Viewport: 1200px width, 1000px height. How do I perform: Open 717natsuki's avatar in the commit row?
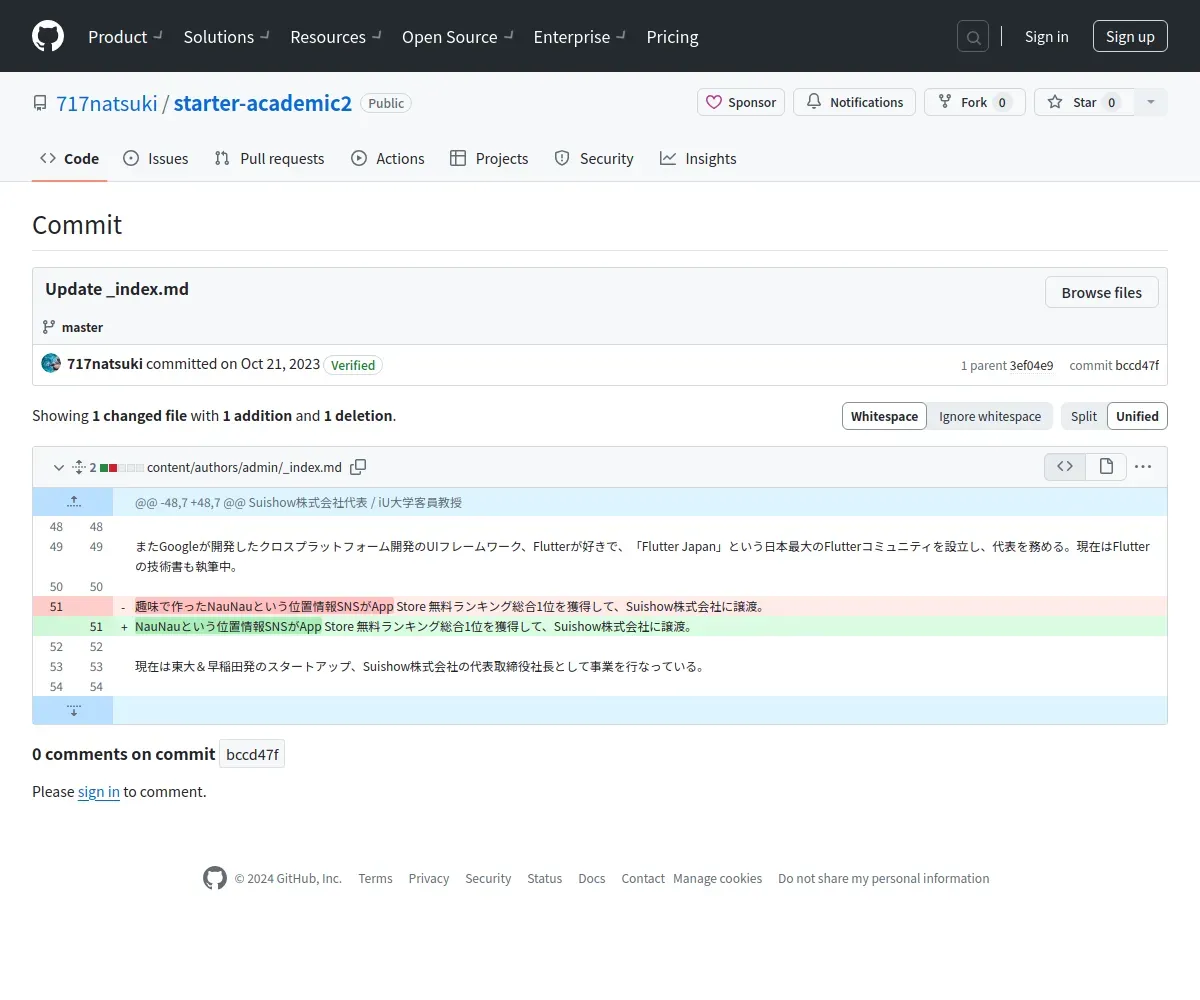tap(51, 363)
